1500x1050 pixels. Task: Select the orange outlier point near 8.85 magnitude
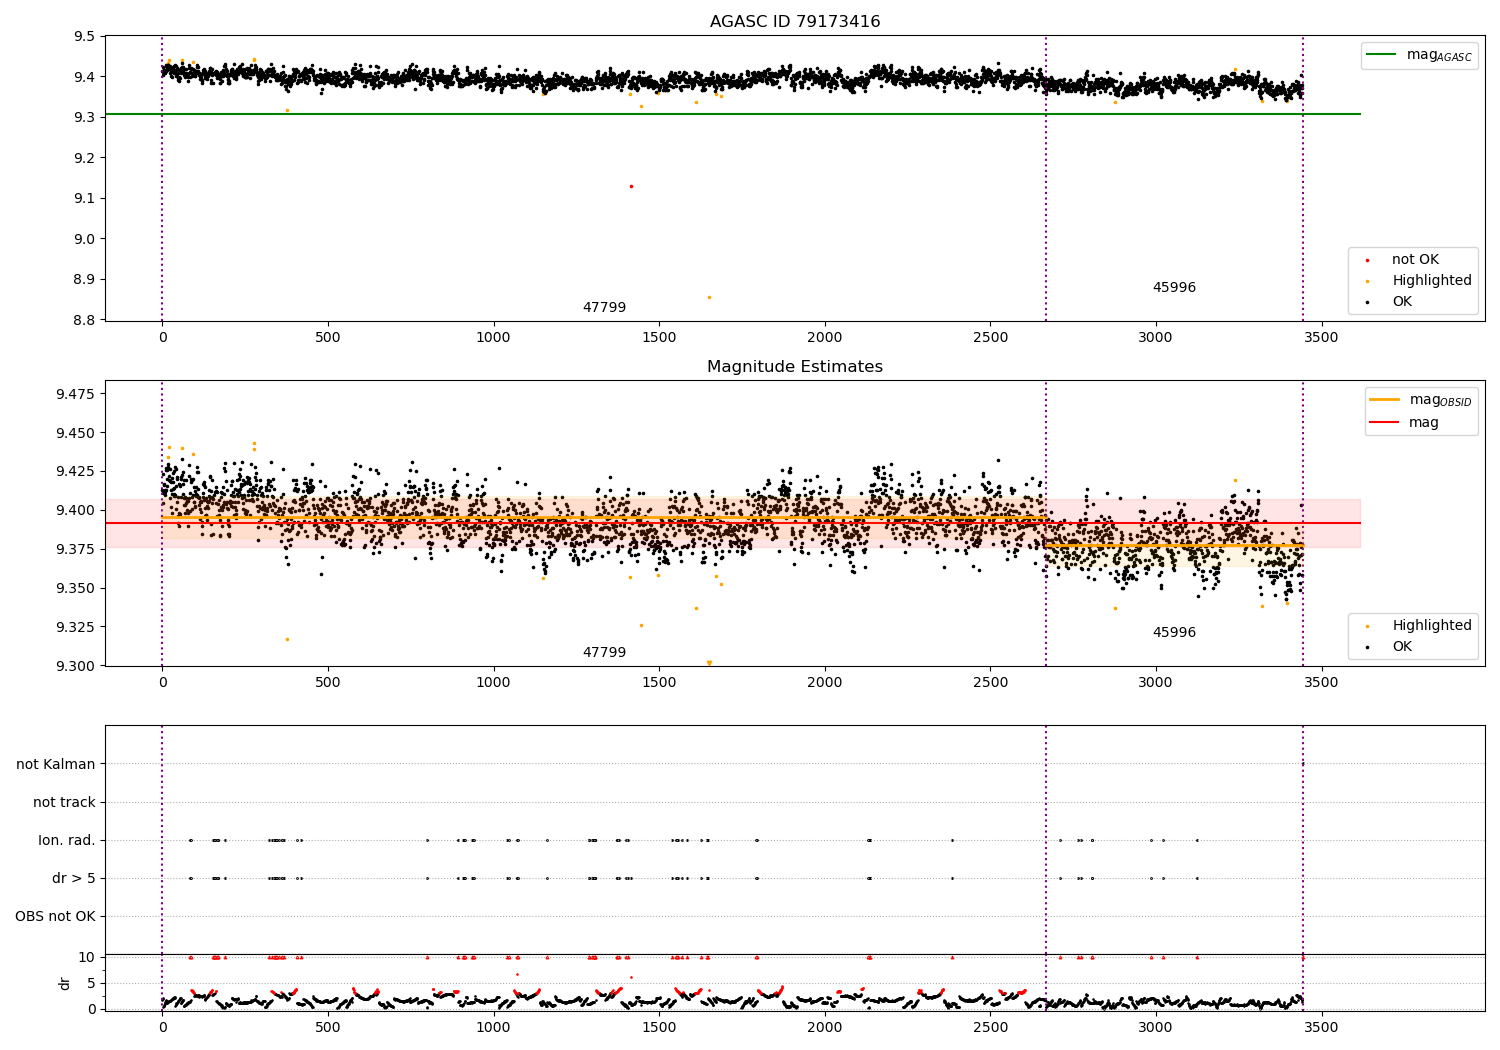click(709, 297)
